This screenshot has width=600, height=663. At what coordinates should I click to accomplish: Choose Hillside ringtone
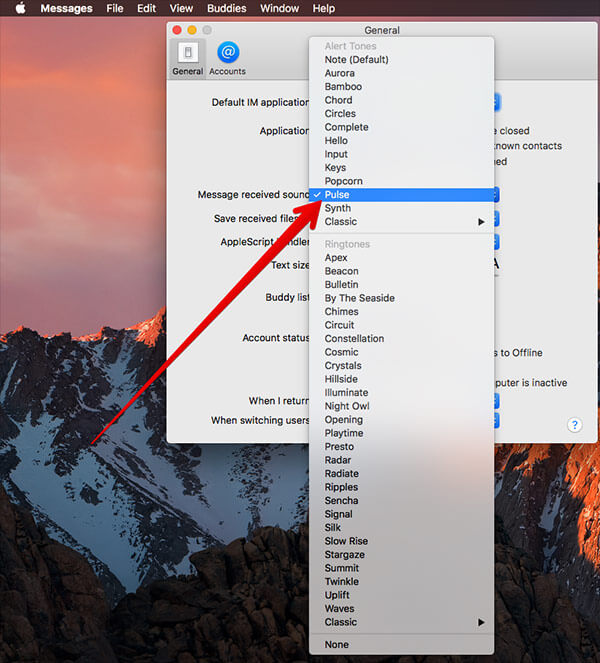pyautogui.click(x=401, y=380)
